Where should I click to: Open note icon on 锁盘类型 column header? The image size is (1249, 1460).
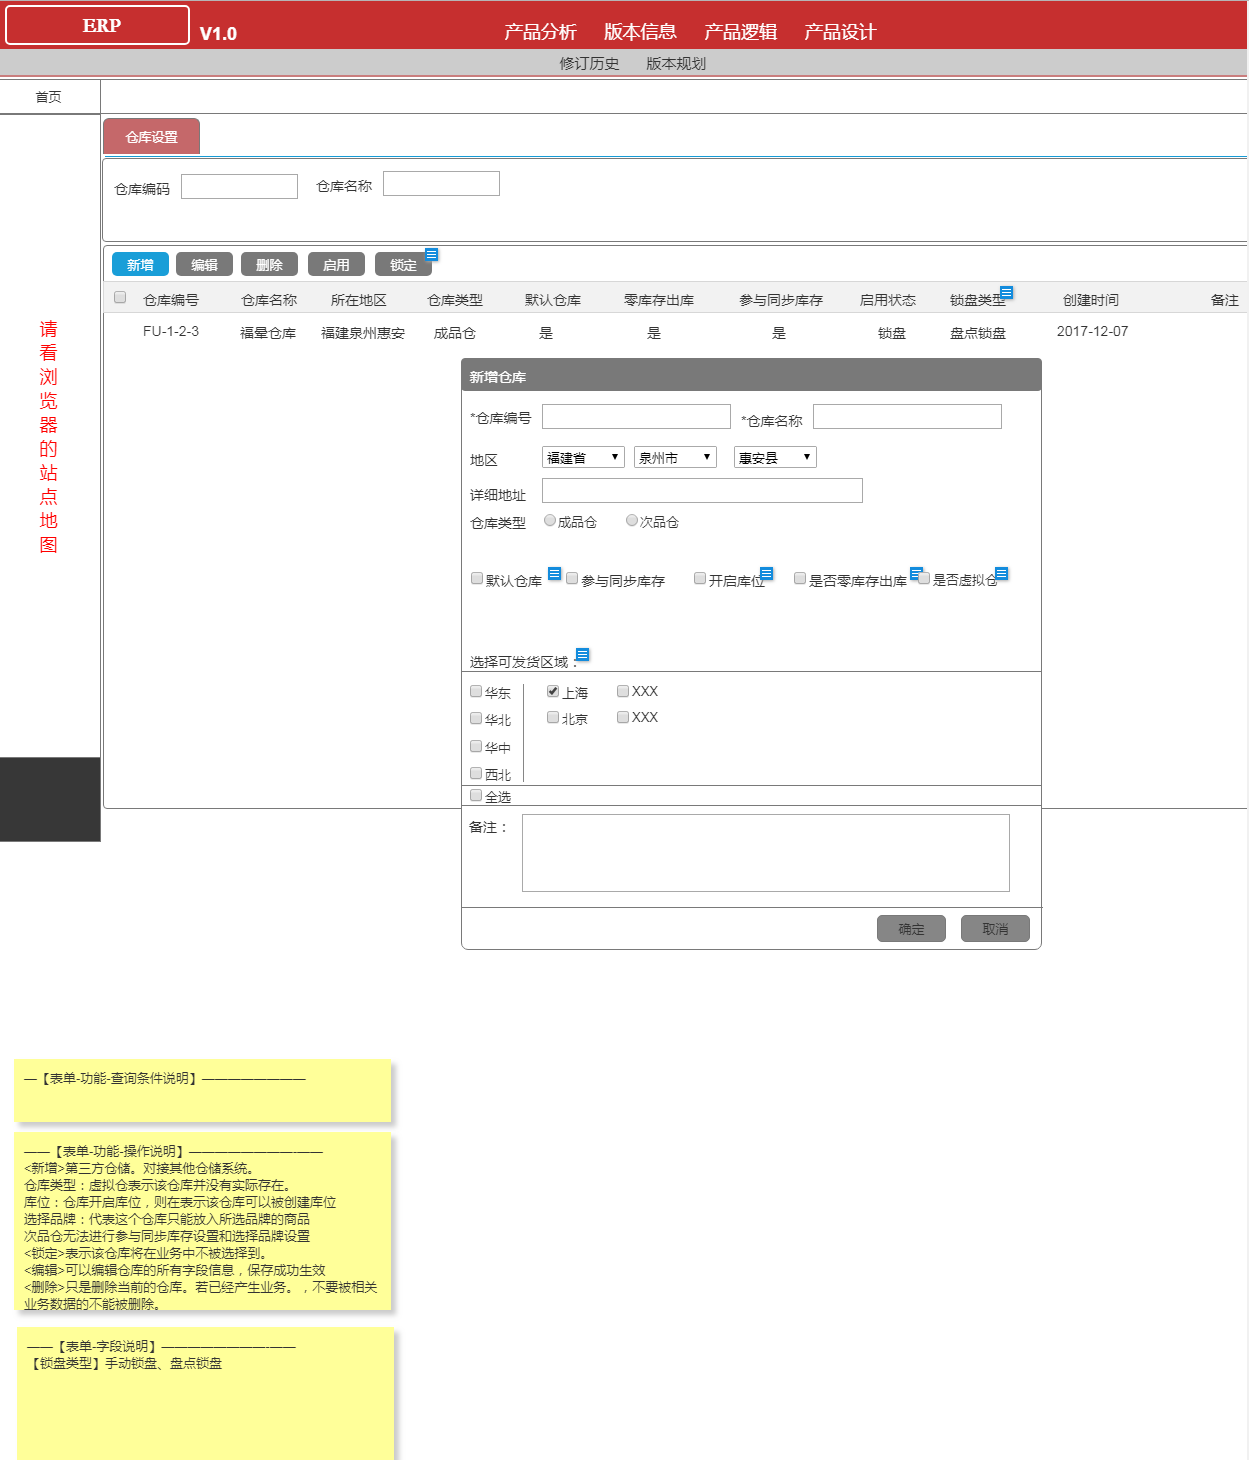click(1007, 292)
